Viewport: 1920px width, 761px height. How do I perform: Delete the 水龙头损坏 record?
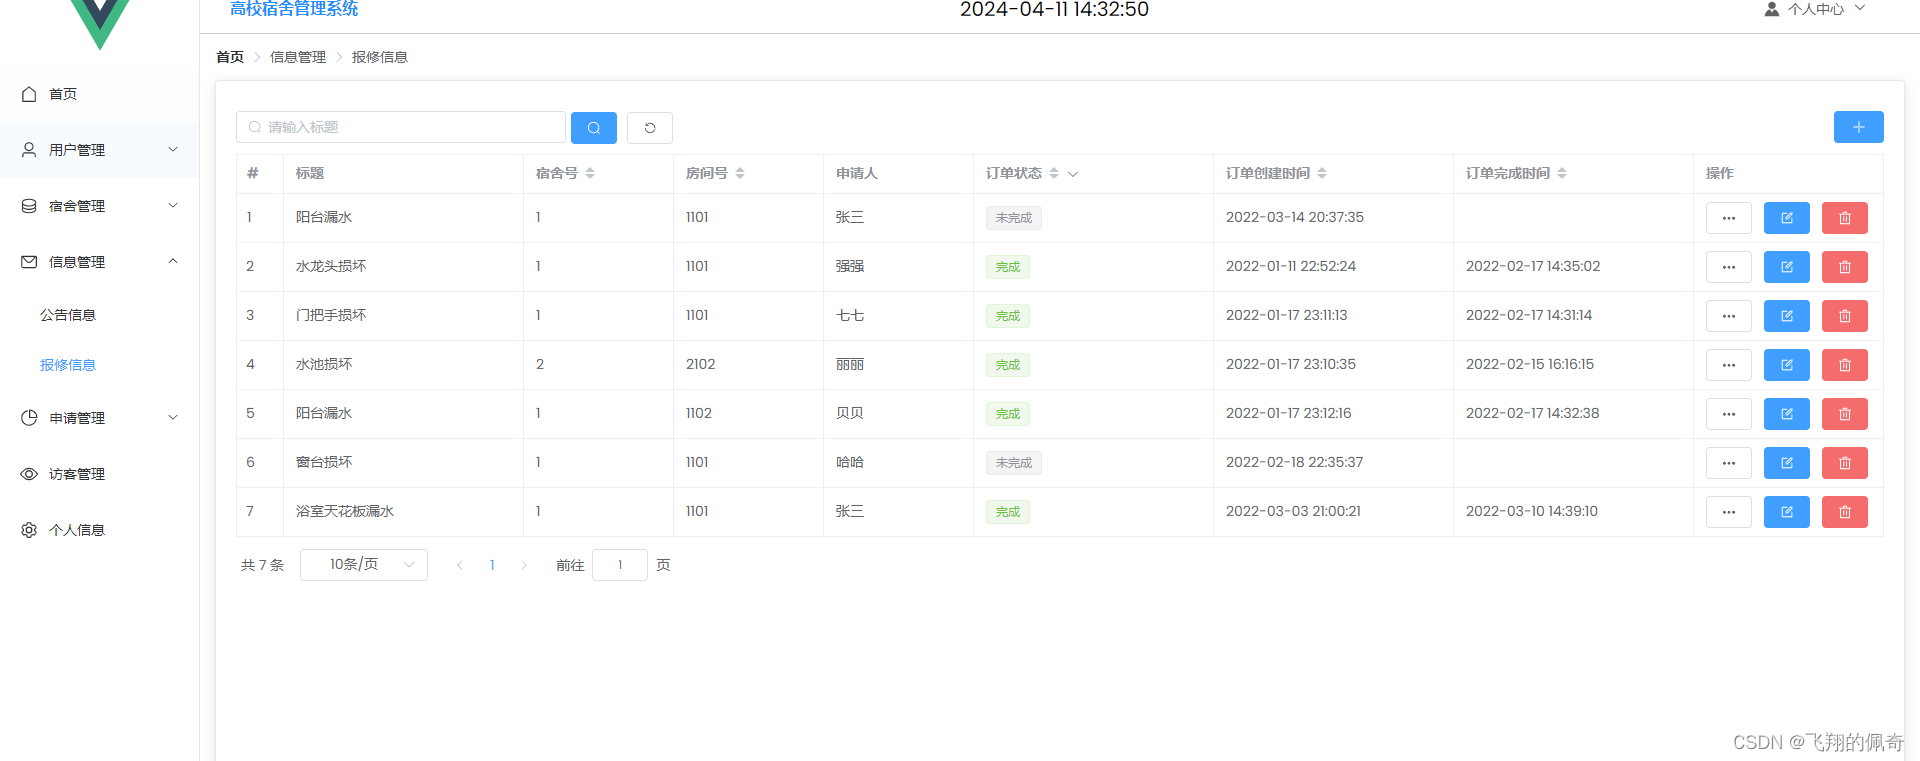click(1844, 267)
